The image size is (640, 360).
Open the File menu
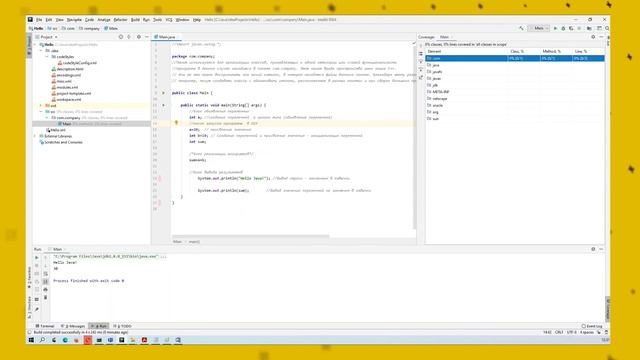pos(39,20)
